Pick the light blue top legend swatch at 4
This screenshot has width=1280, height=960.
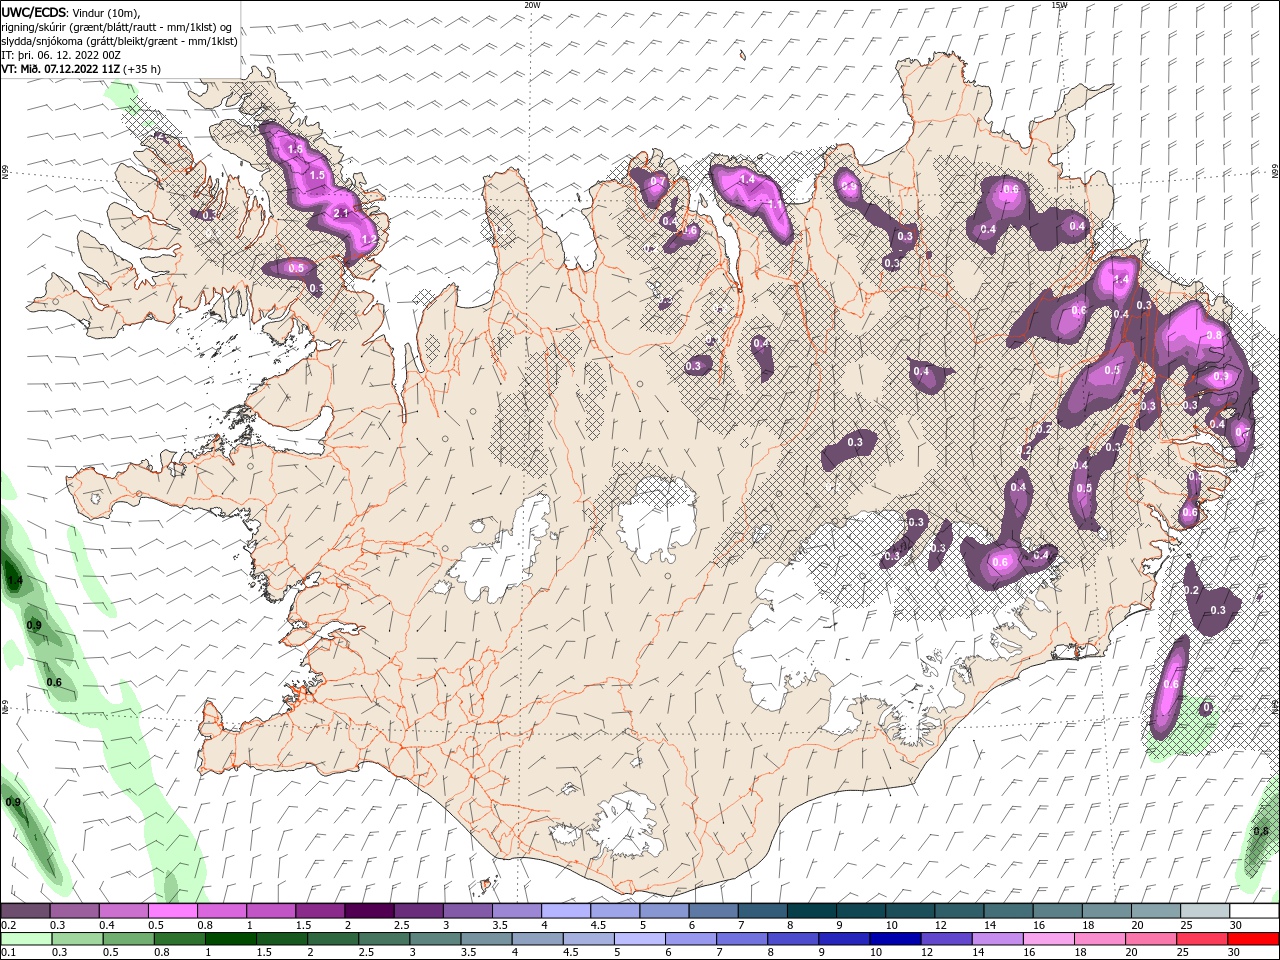point(566,911)
